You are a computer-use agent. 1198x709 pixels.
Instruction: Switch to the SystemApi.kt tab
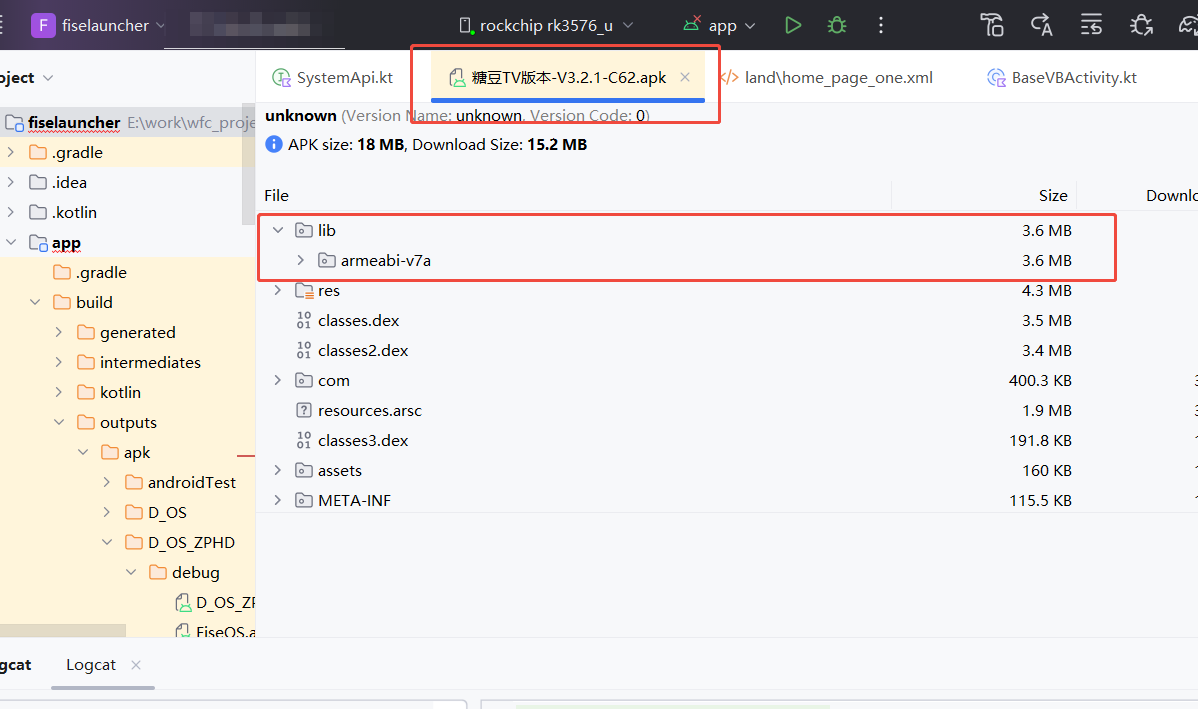coord(333,77)
